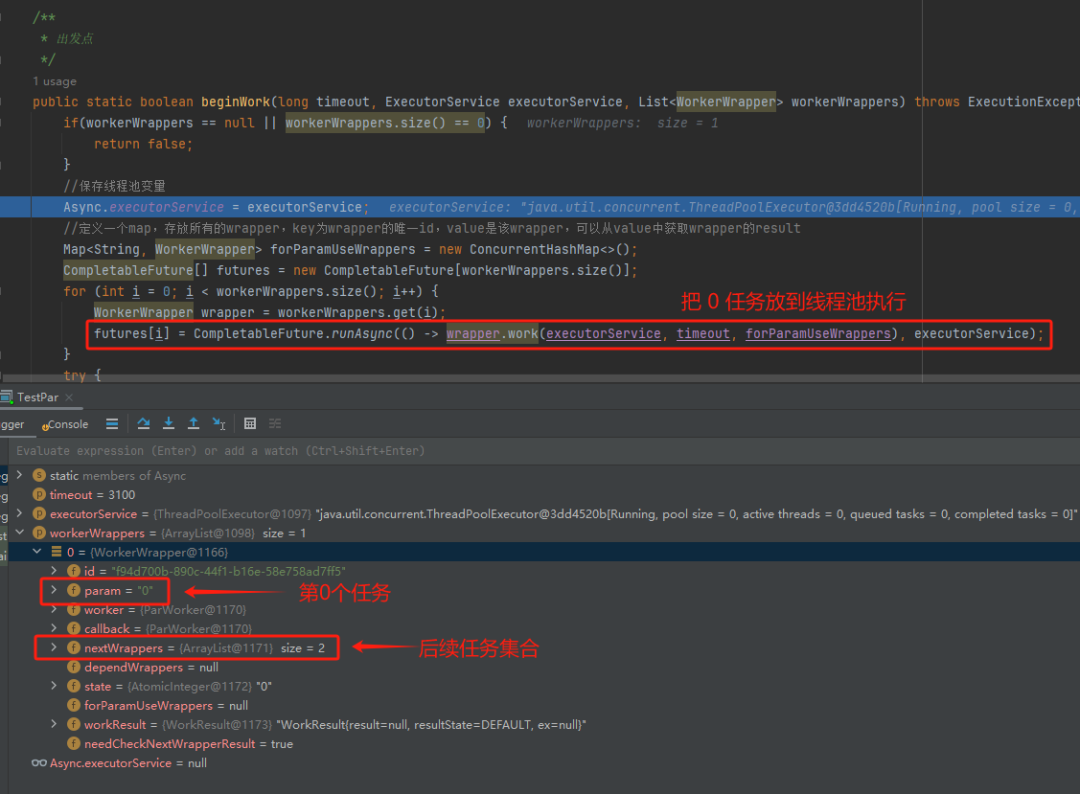Focus the Evaluate expression input field
This screenshot has height=794, width=1080.
pyautogui.click(x=544, y=451)
